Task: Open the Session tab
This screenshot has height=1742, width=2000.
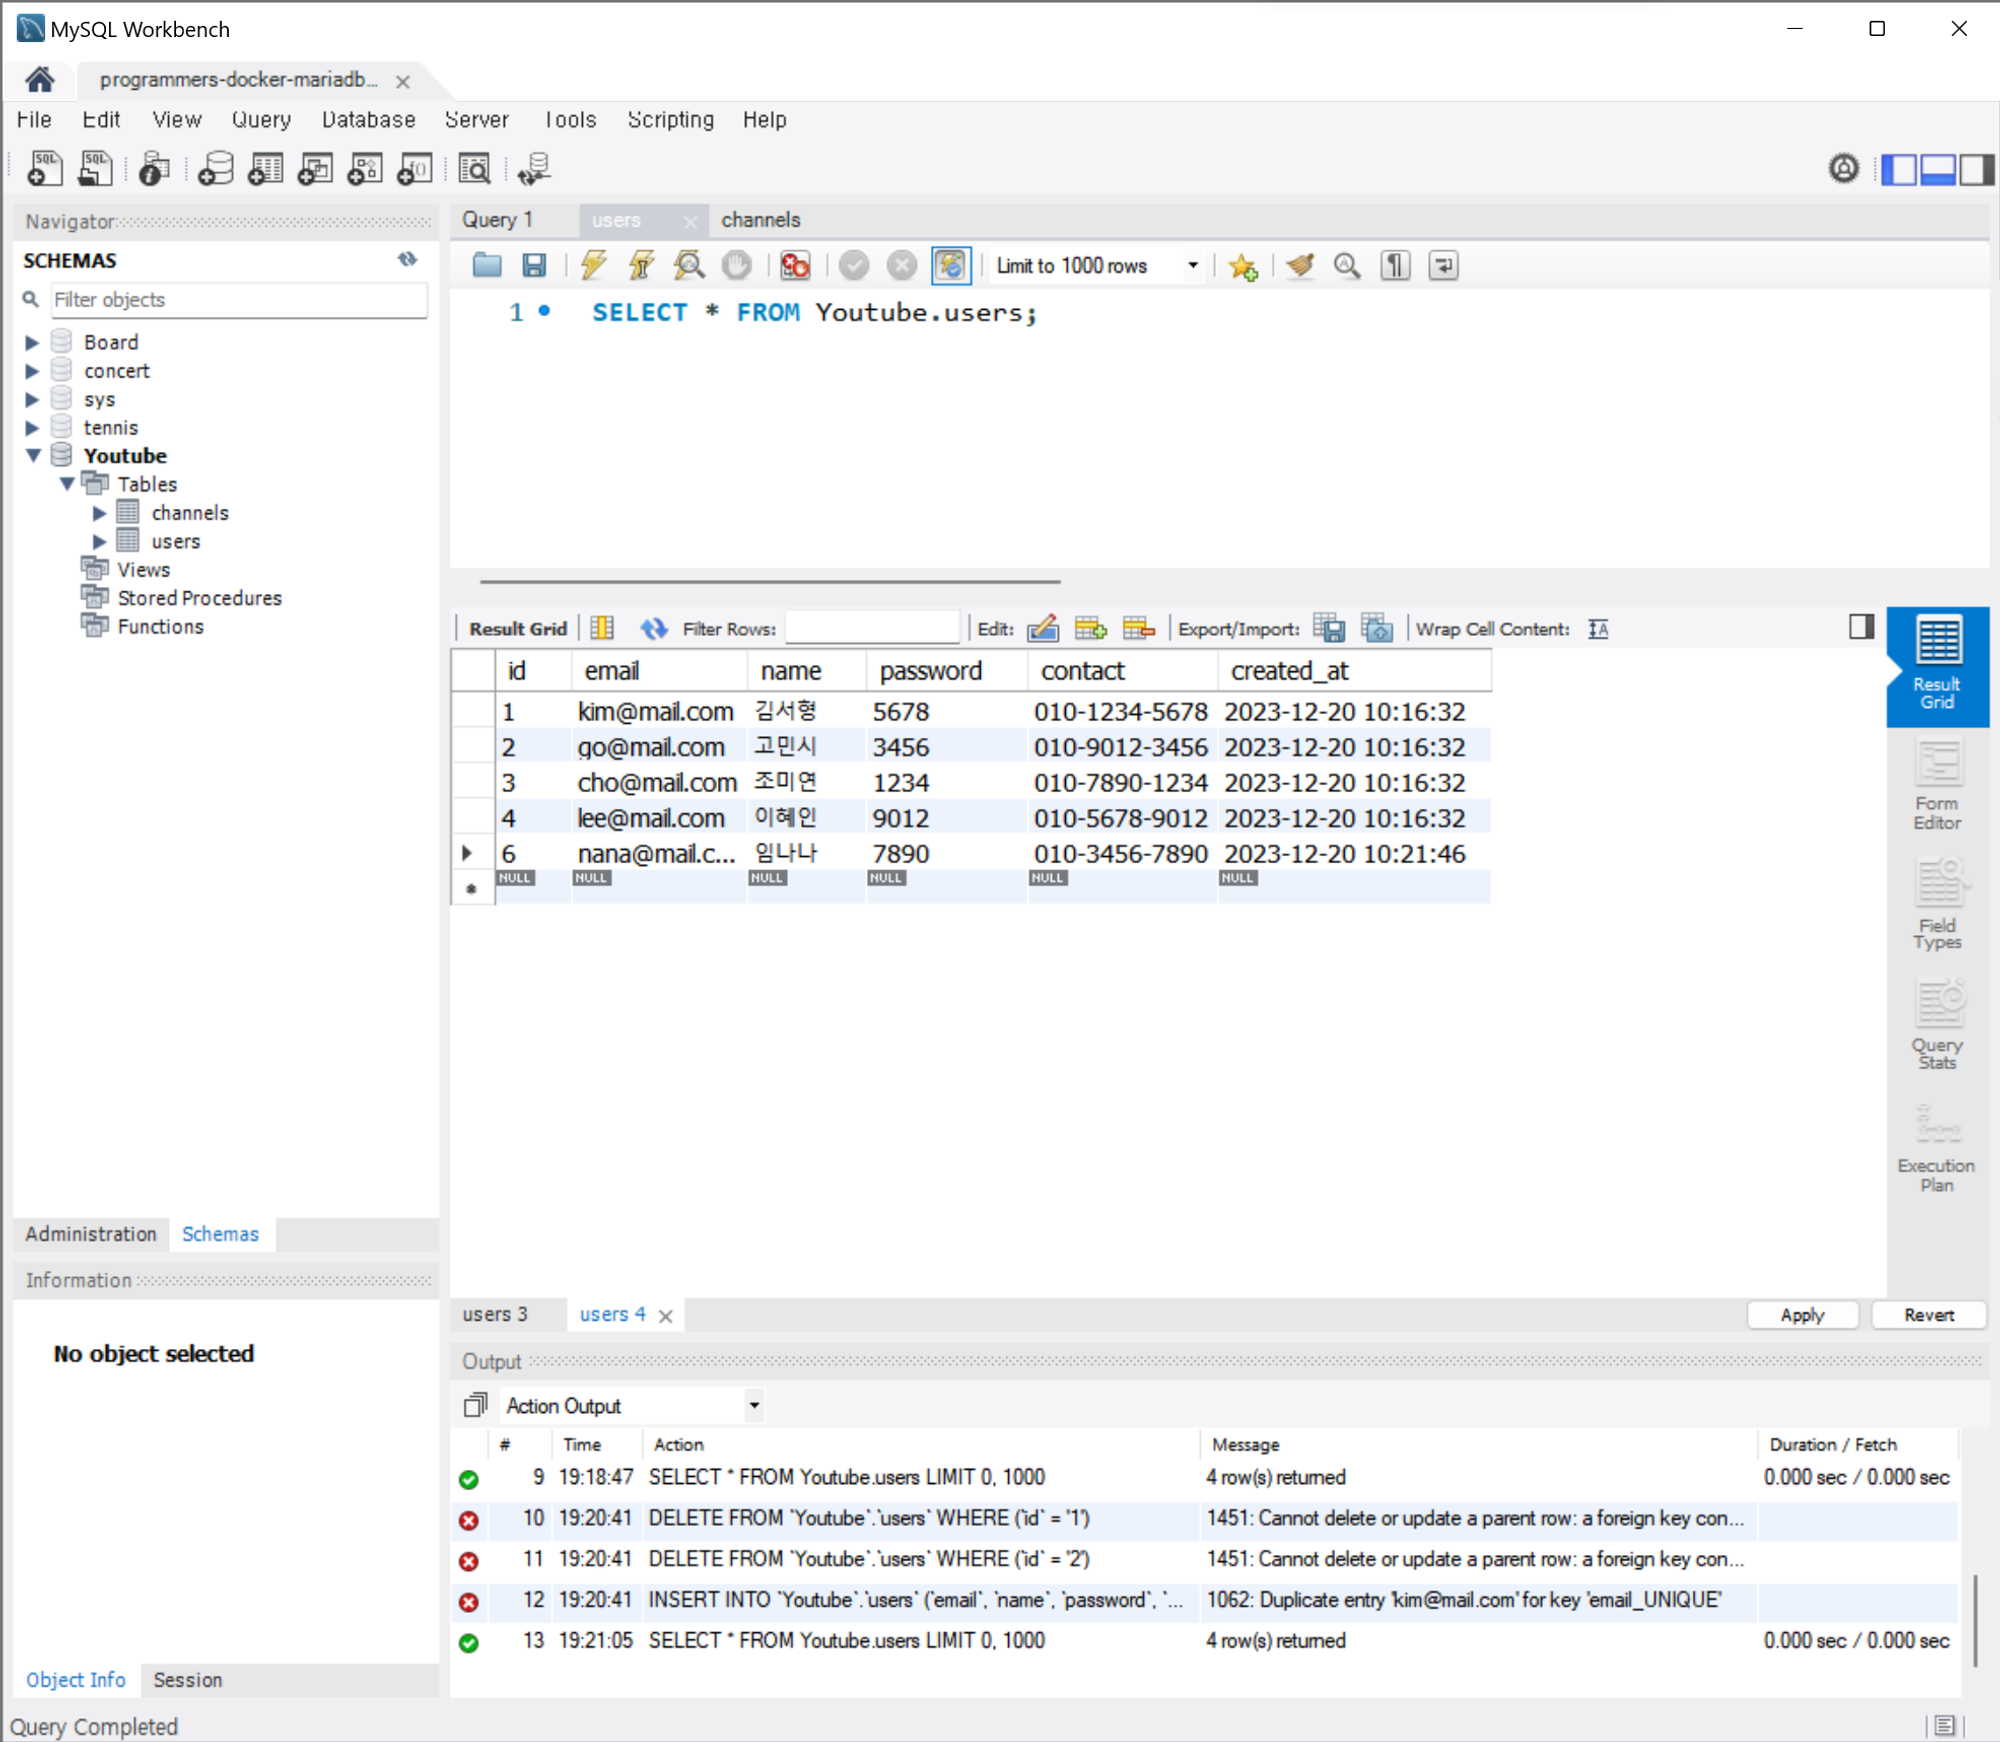Action: pos(187,1680)
